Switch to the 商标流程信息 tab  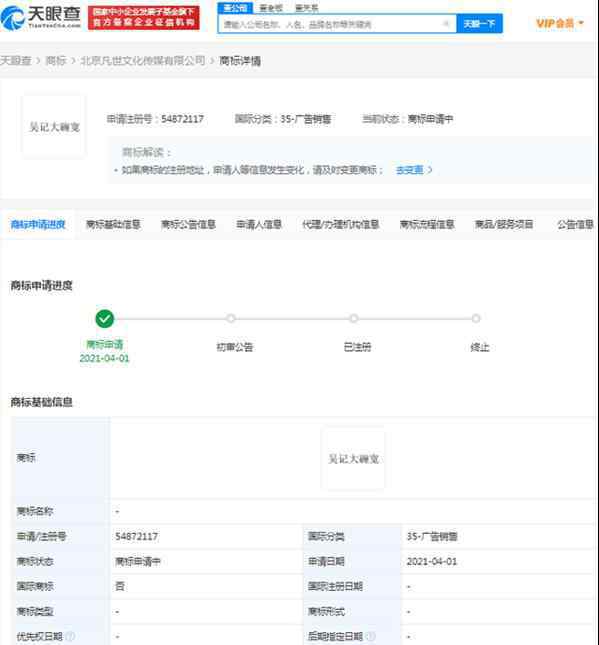(x=427, y=224)
